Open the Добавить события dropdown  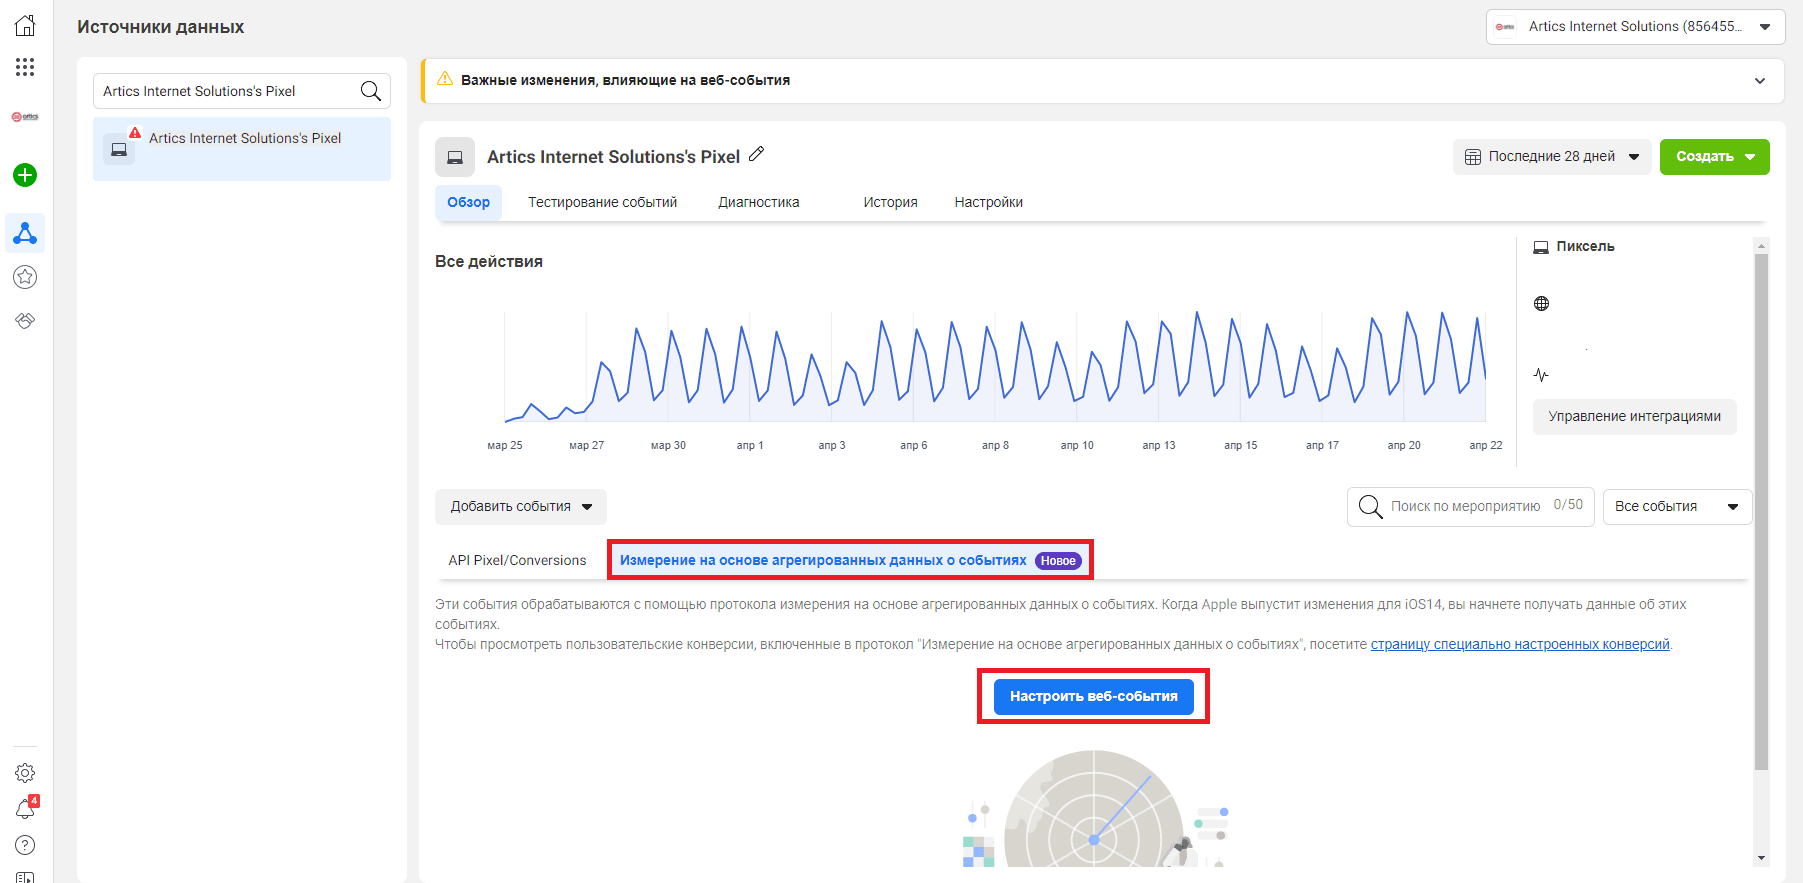coord(521,507)
